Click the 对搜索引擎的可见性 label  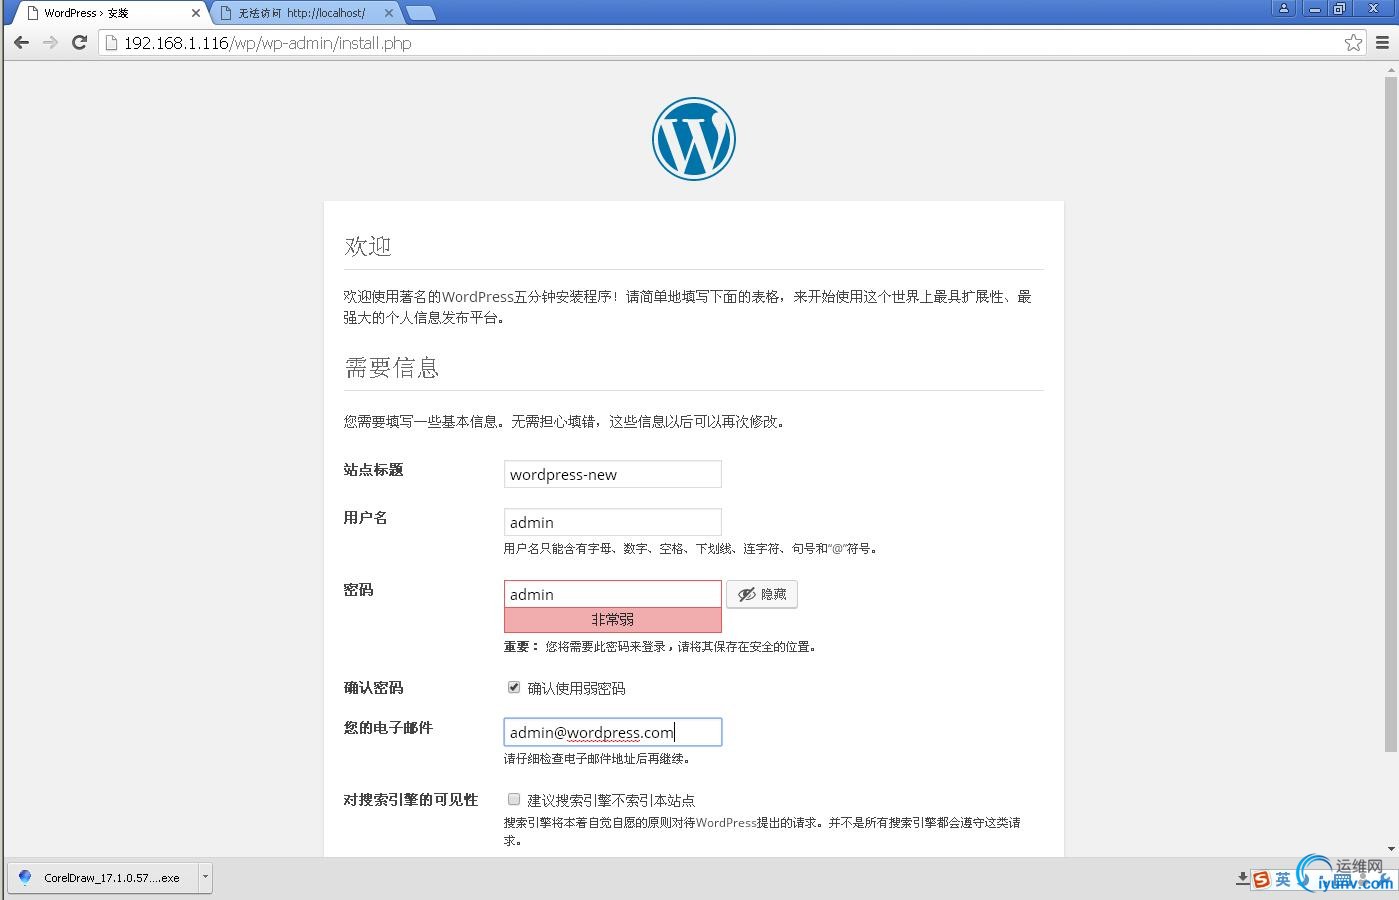click(x=411, y=800)
